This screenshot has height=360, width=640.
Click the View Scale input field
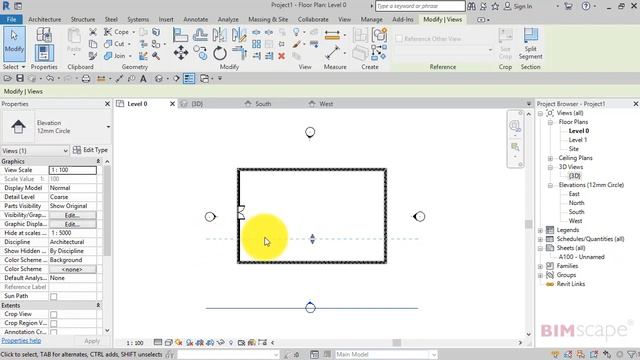point(73,170)
